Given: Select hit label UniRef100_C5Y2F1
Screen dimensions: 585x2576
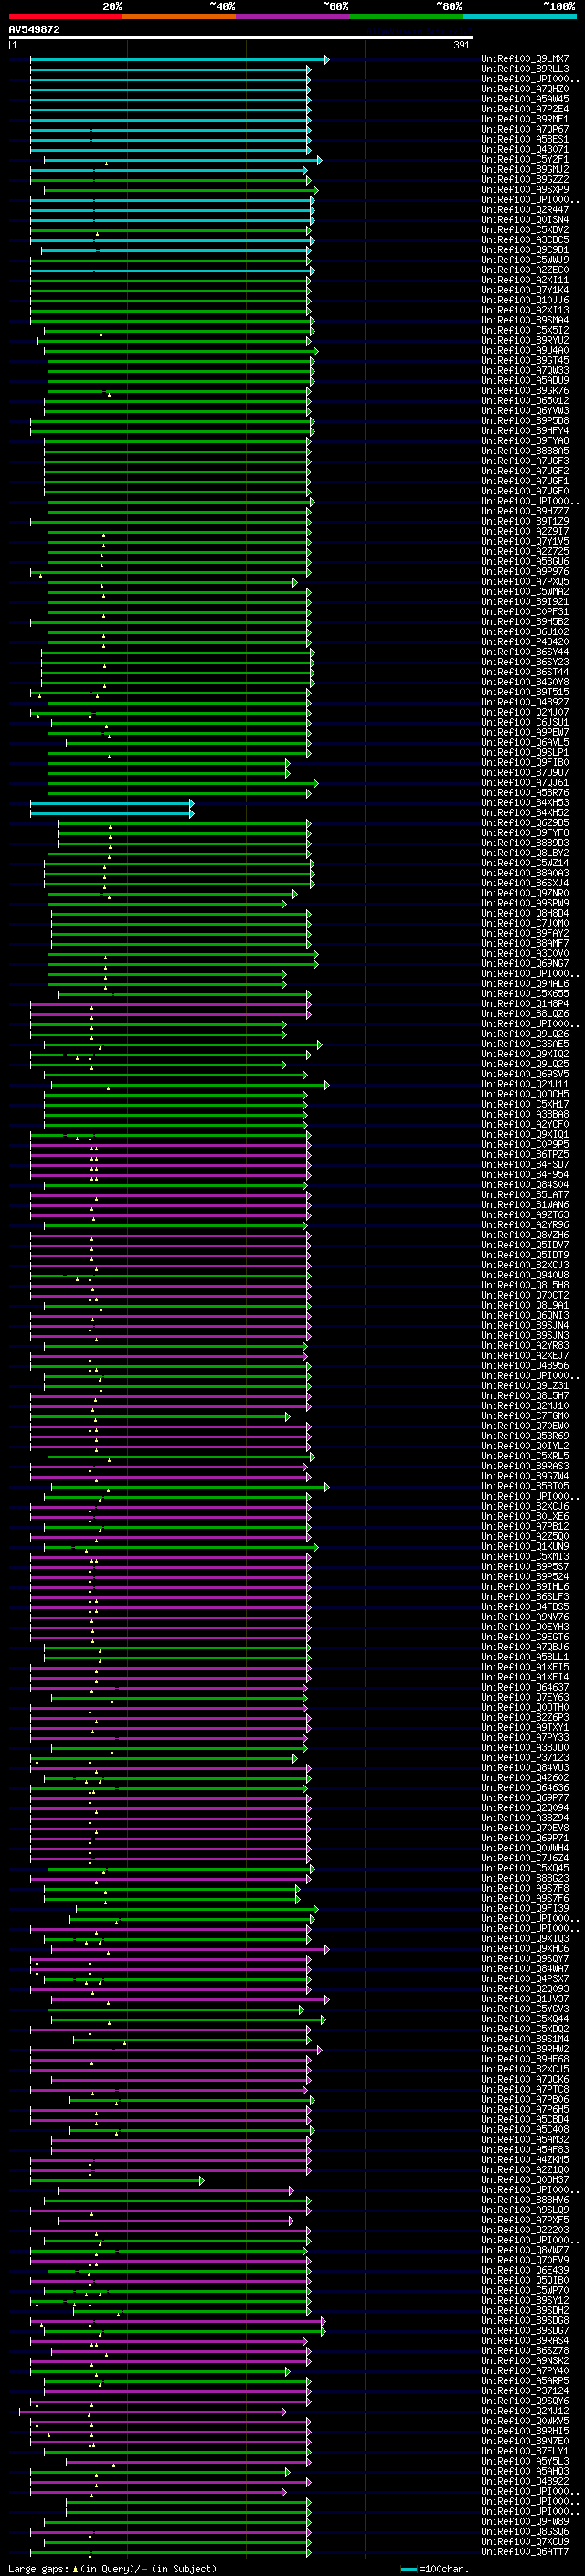Looking at the screenshot, I should 525,160.
